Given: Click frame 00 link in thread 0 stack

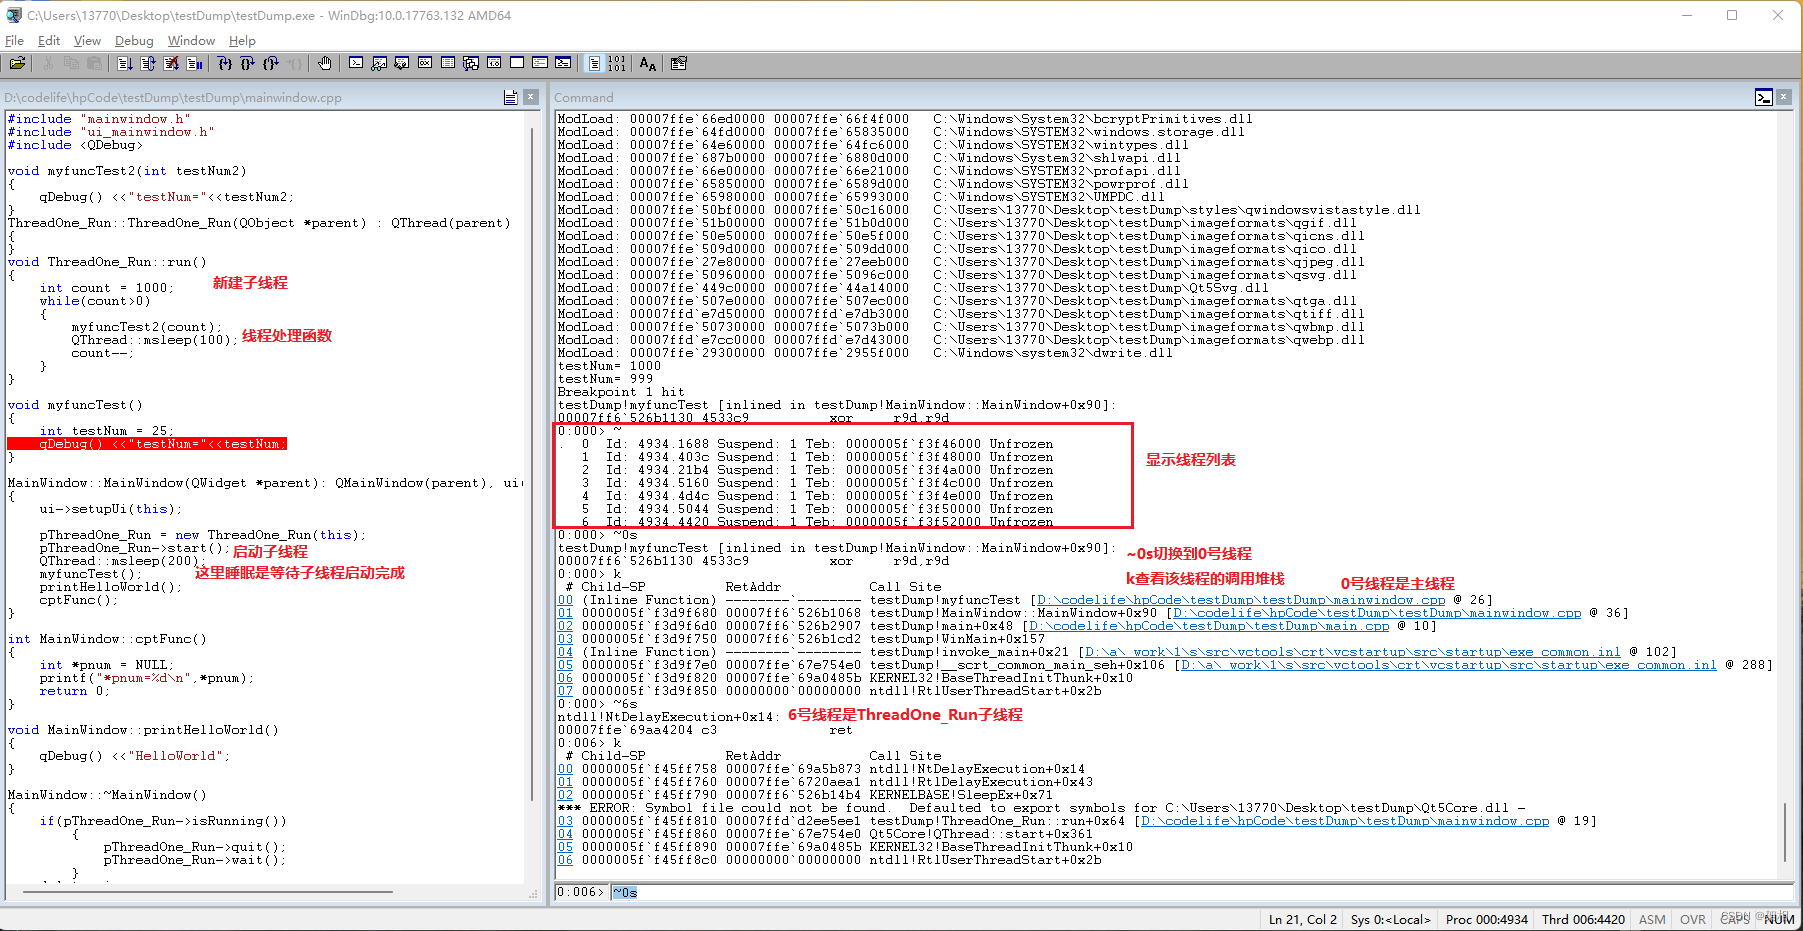Looking at the screenshot, I should tap(565, 600).
